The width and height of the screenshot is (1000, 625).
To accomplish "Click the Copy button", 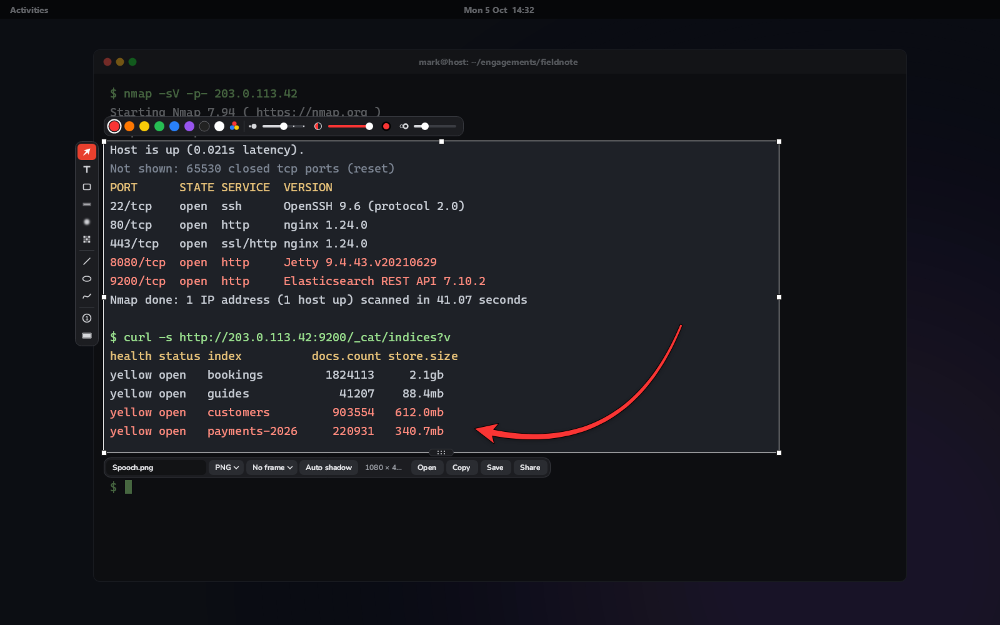I will (x=461, y=467).
